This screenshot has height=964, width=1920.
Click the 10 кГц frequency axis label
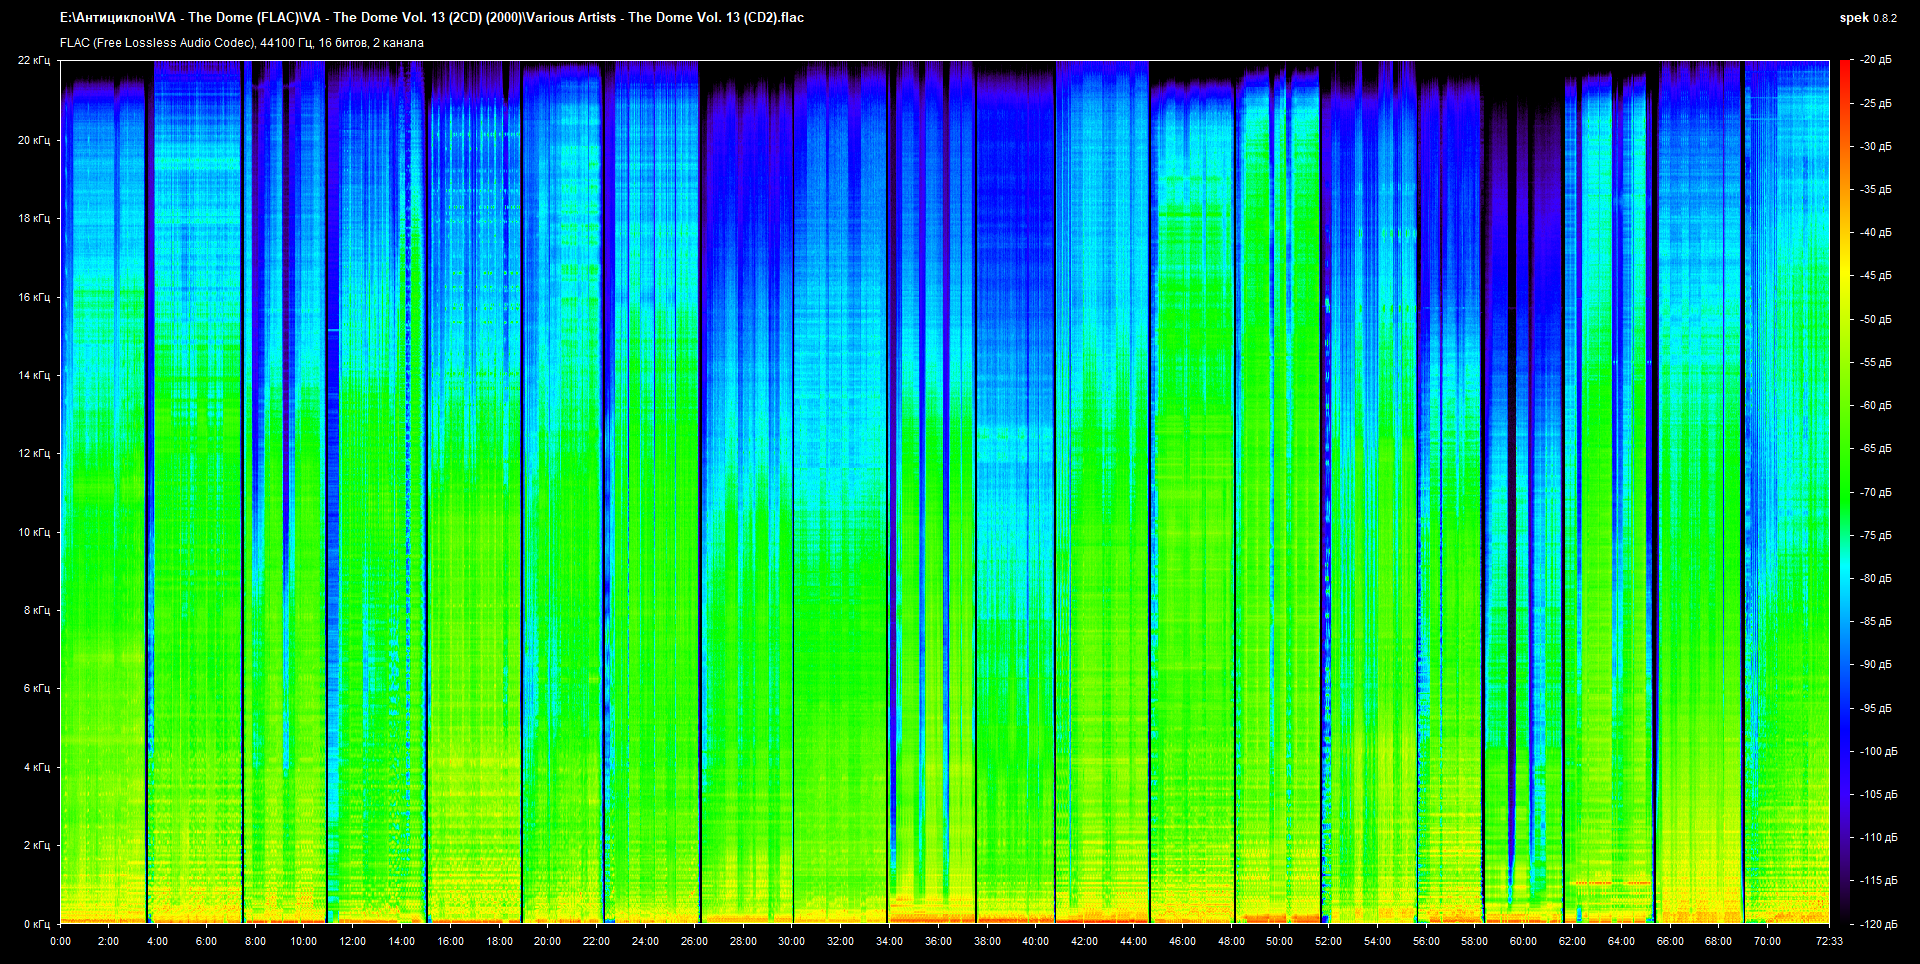(x=33, y=532)
